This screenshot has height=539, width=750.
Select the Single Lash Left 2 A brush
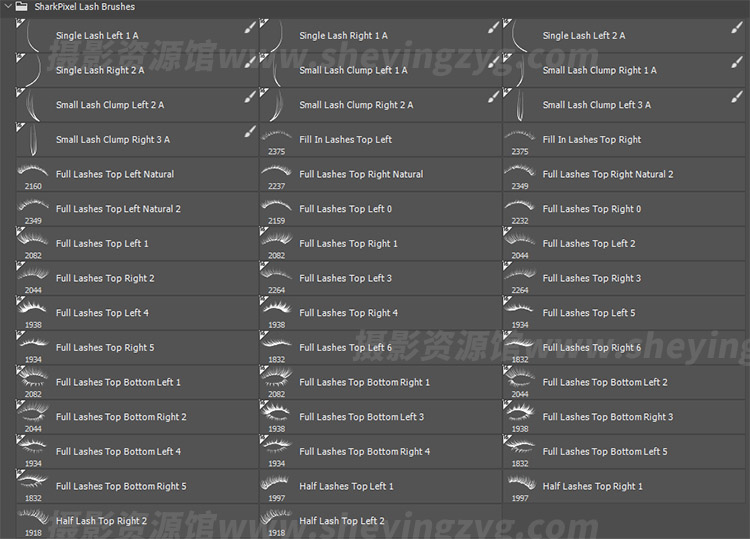click(x=583, y=36)
